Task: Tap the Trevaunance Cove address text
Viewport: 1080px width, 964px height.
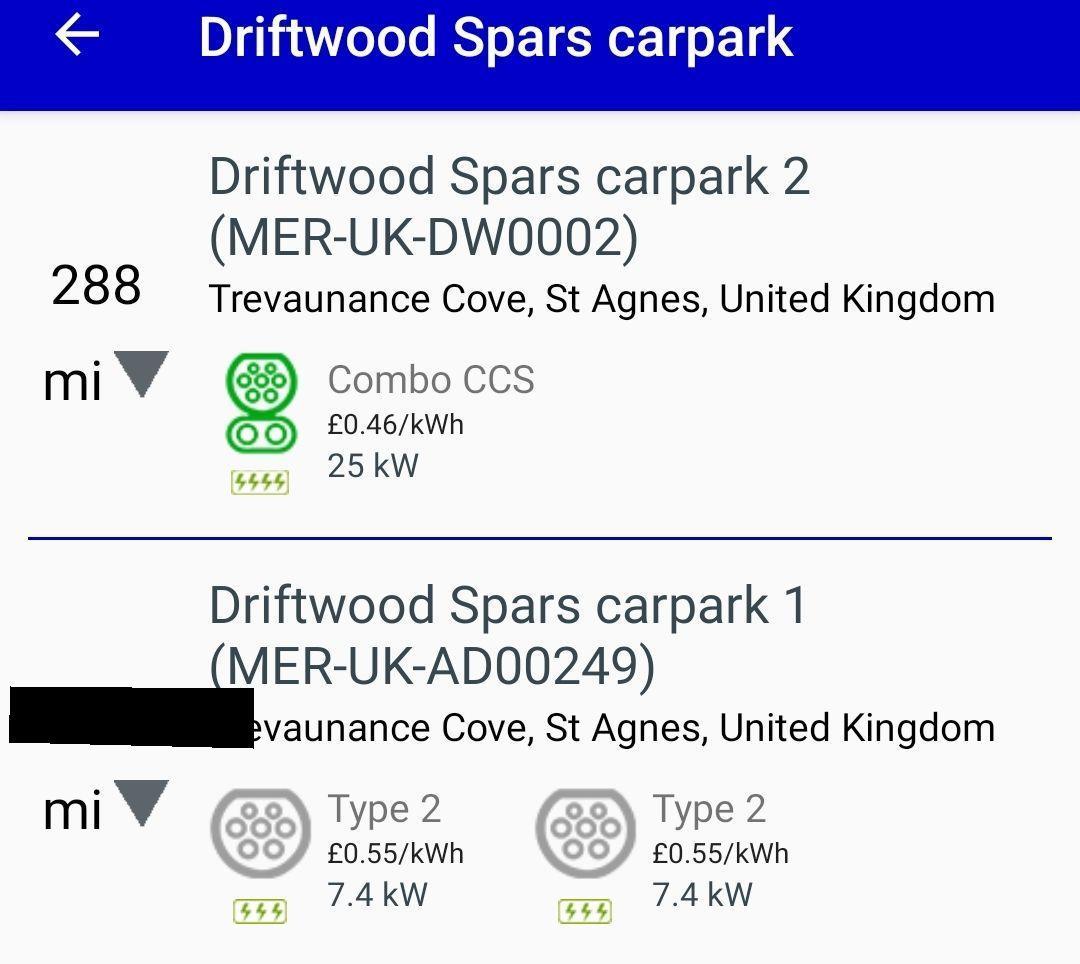Action: (603, 297)
